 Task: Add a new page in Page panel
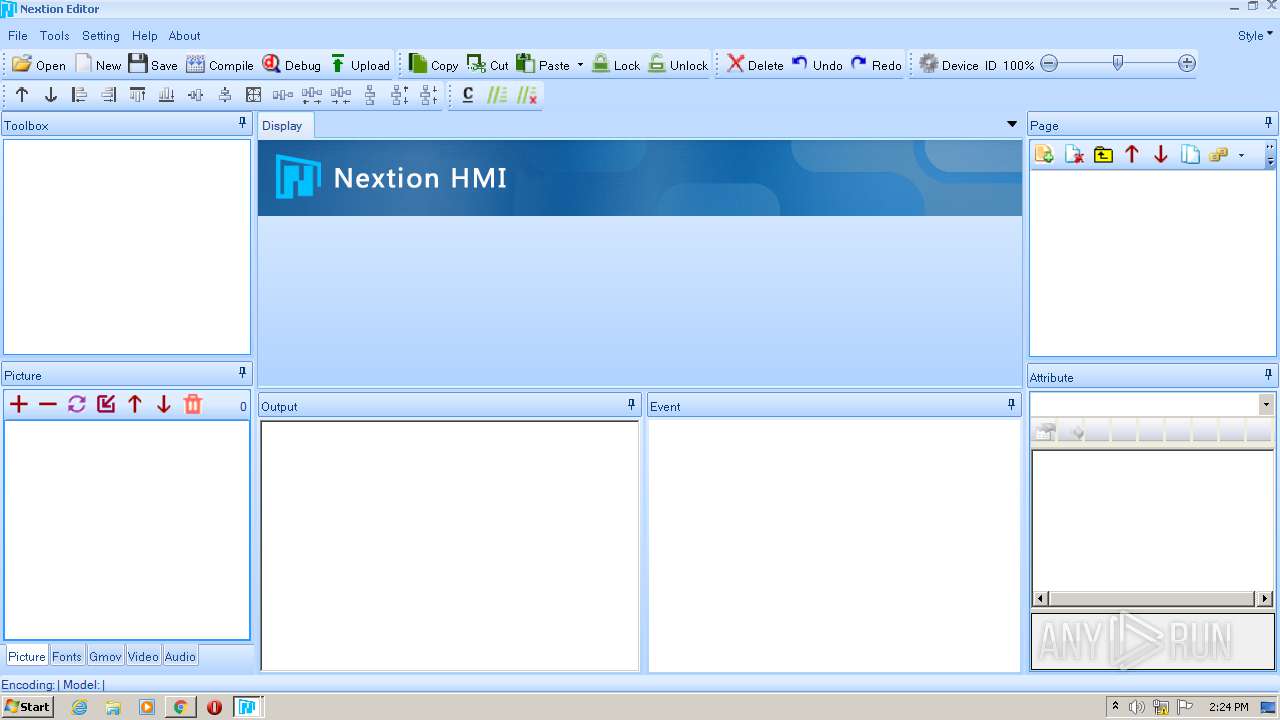click(x=1044, y=155)
